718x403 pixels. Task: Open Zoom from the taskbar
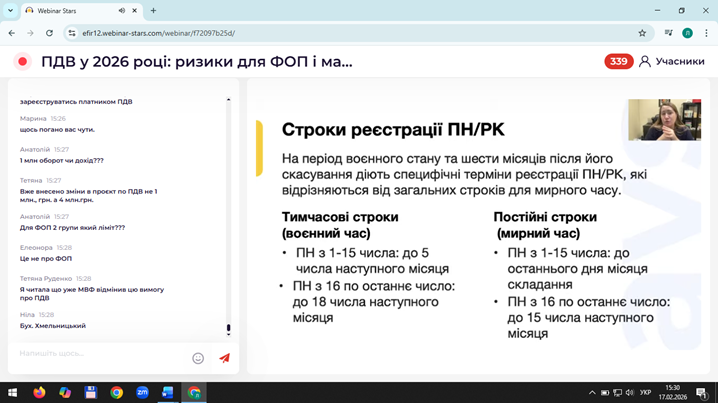click(x=142, y=392)
